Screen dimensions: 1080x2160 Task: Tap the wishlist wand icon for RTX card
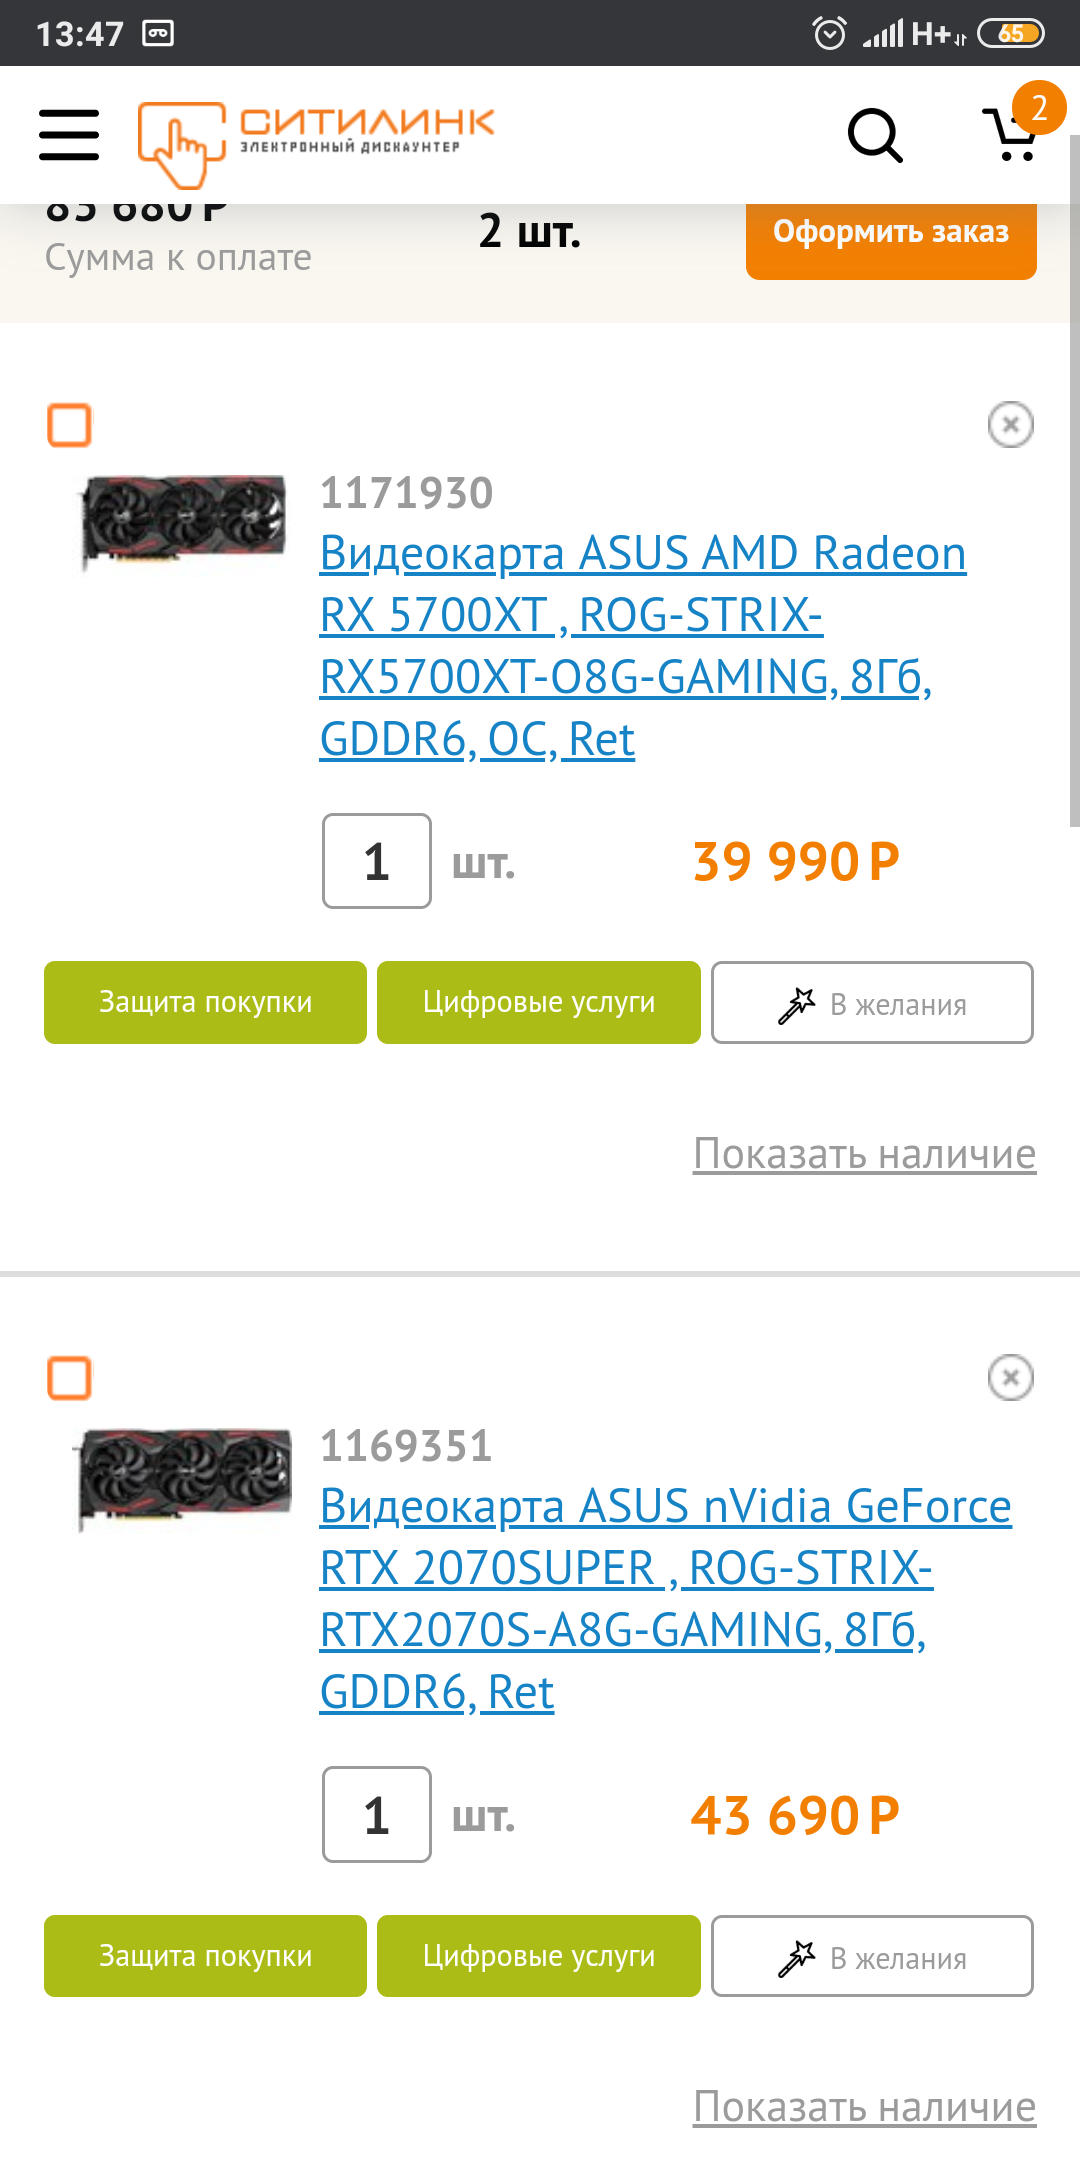[797, 1958]
